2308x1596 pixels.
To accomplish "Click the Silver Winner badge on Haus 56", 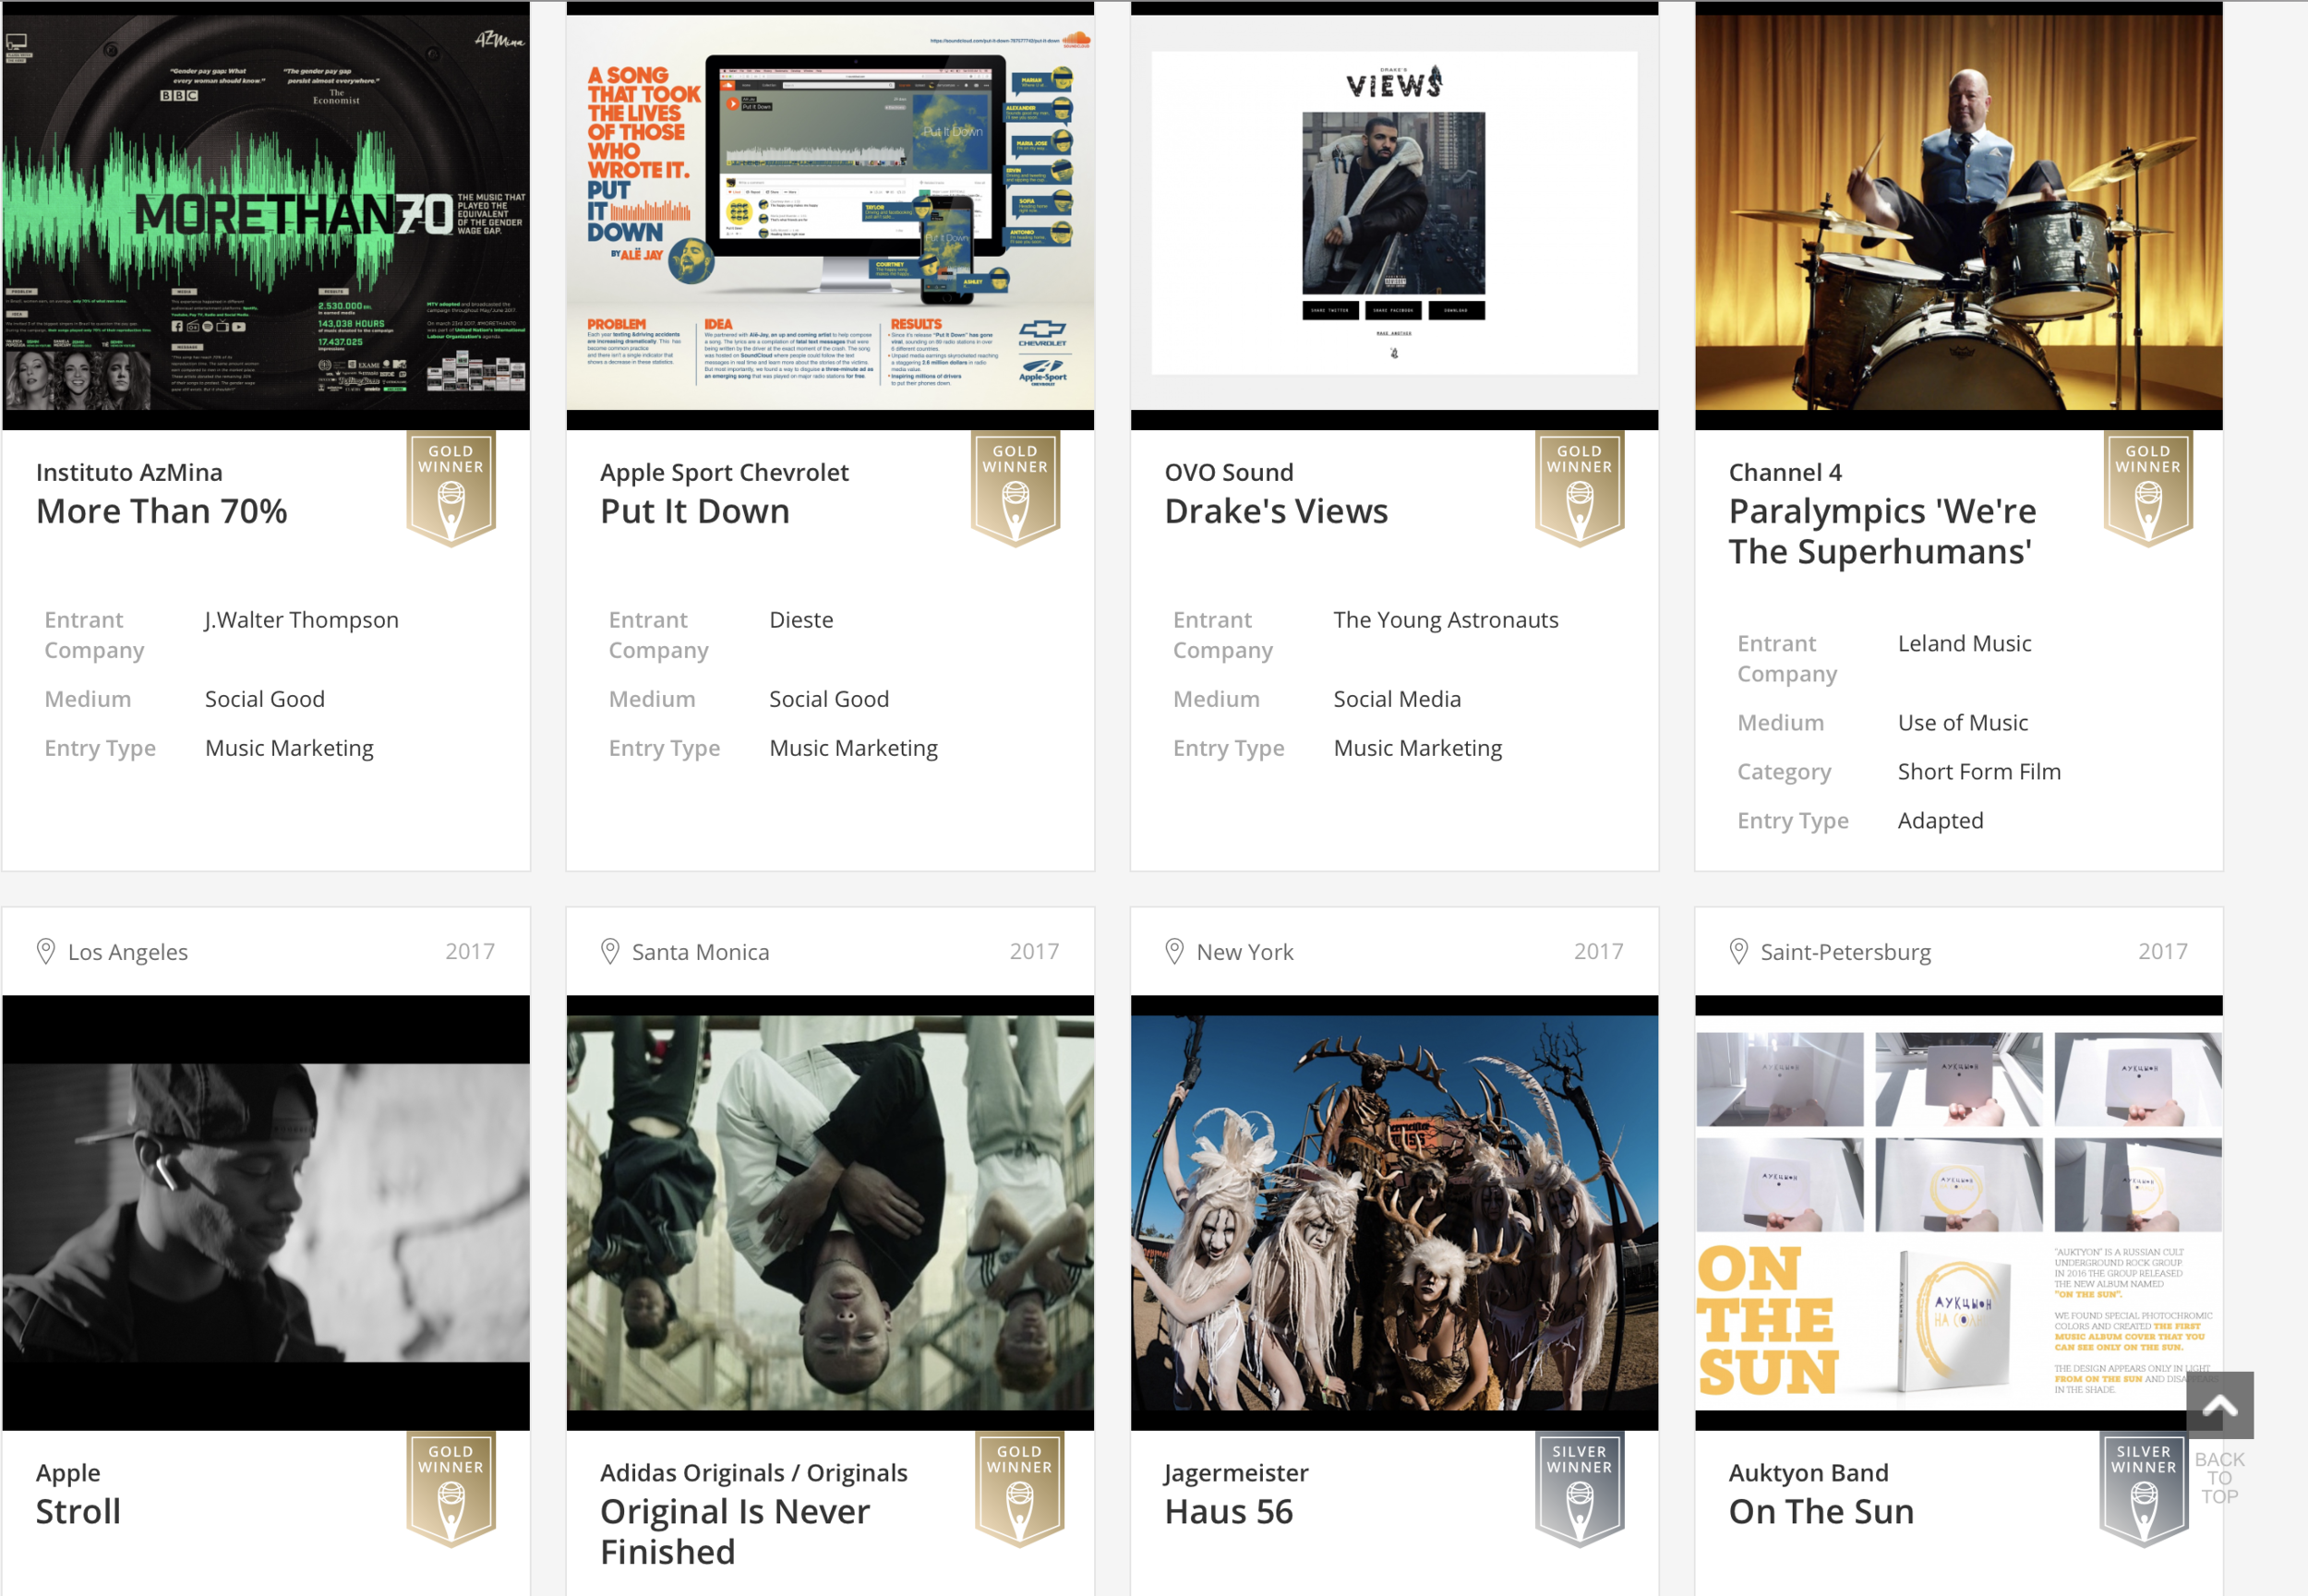I will pyautogui.click(x=1579, y=1489).
